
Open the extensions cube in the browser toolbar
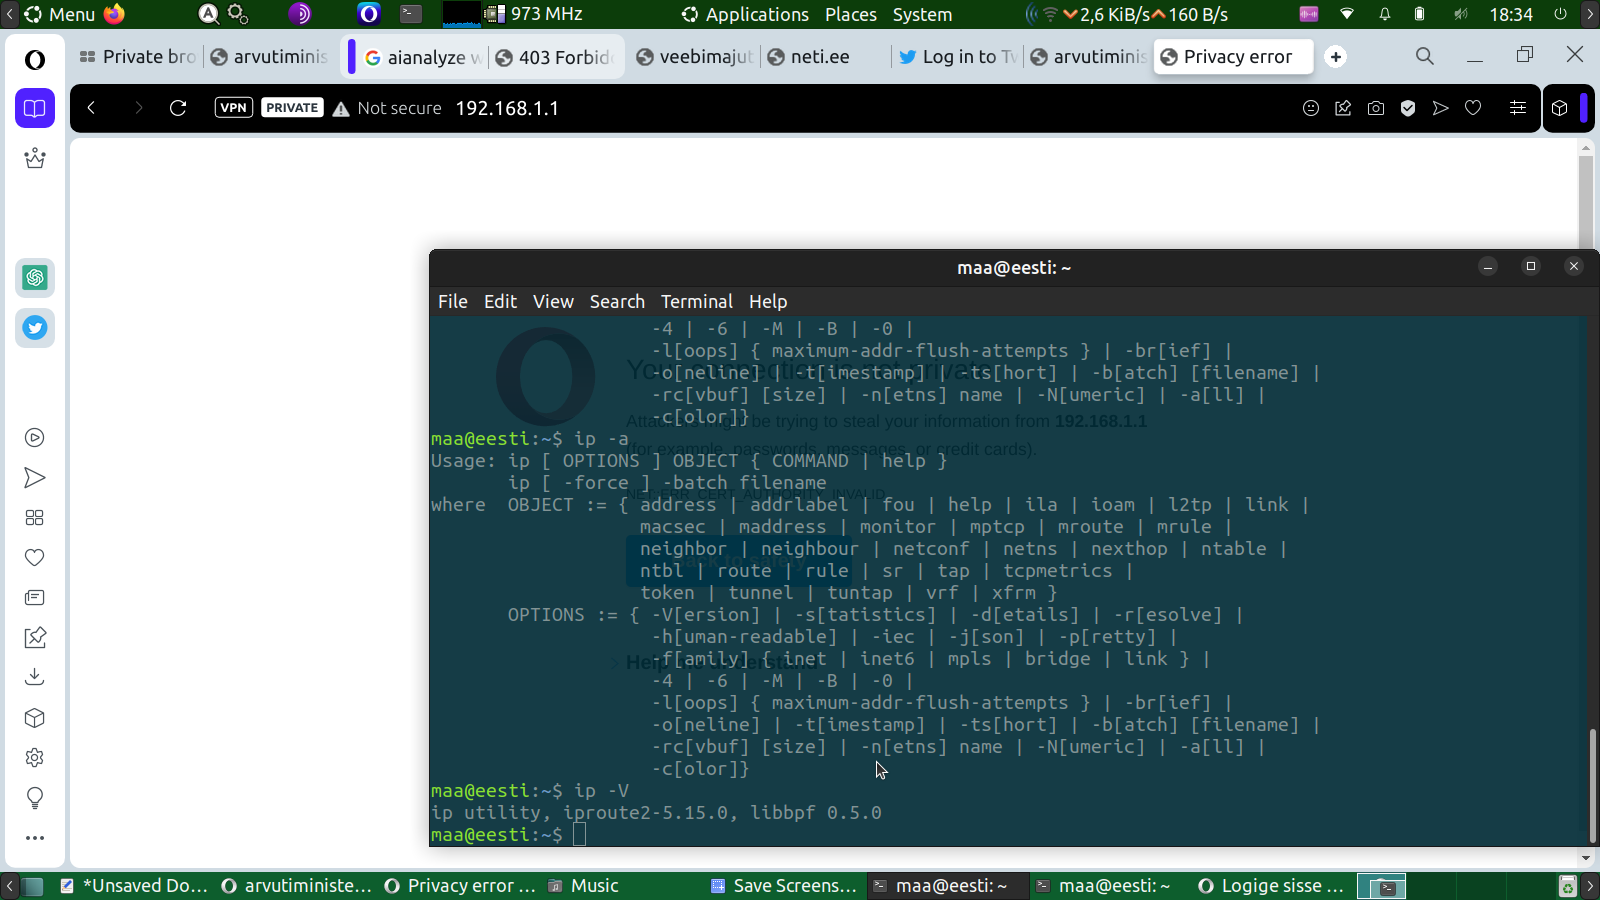pos(1560,108)
